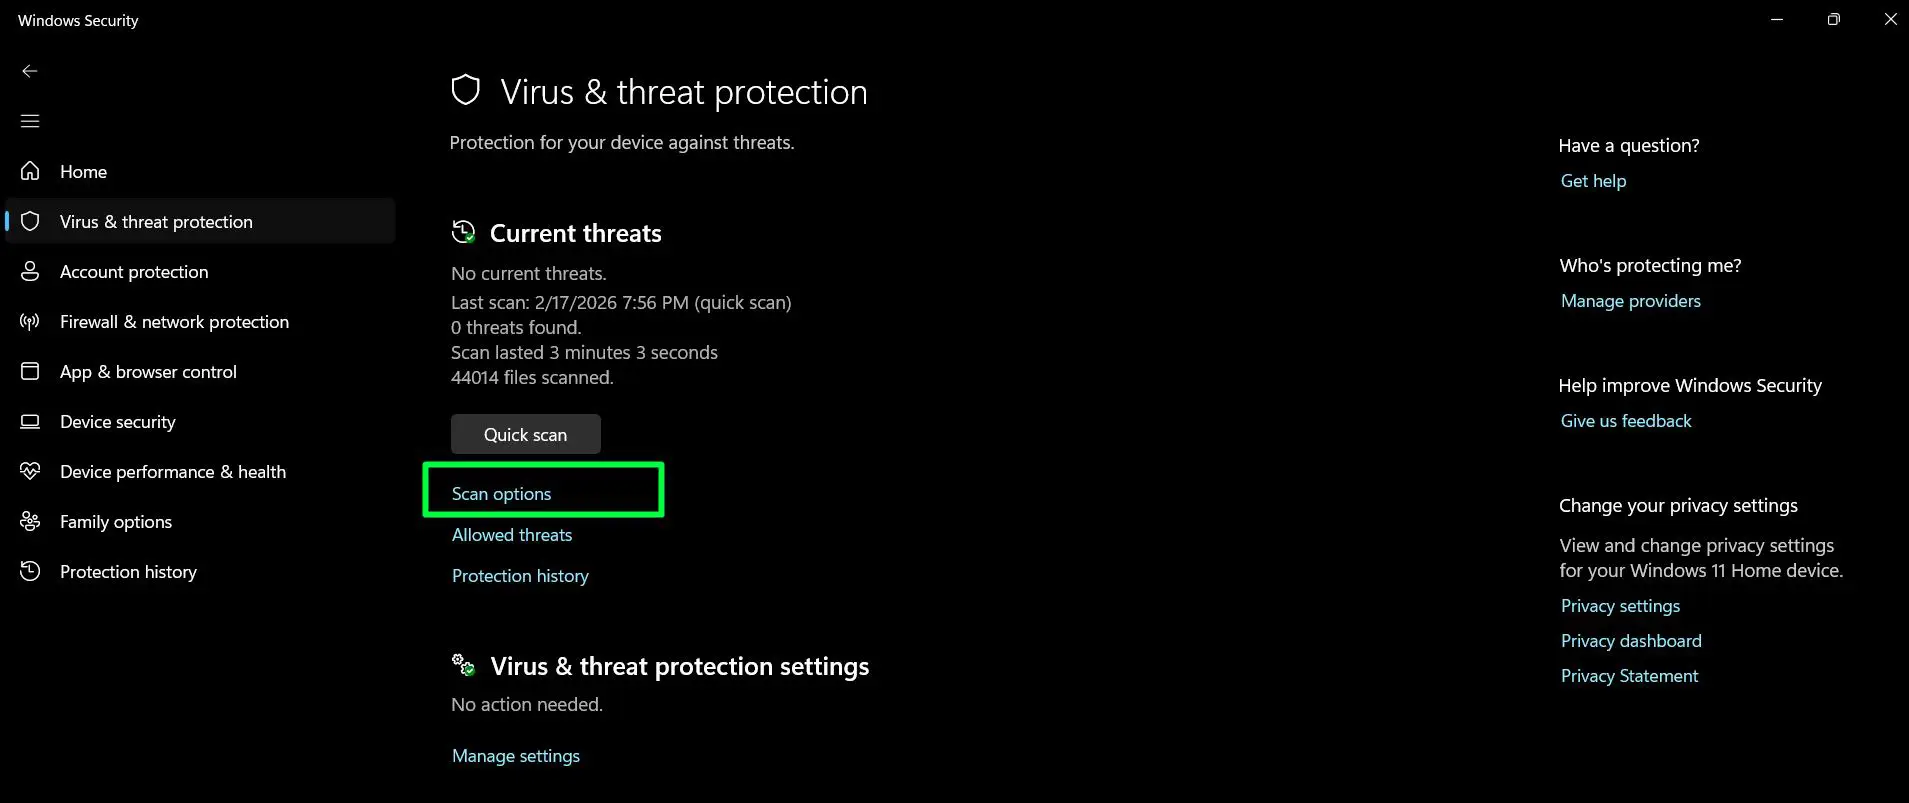Viewport: 1909px width, 803px height.
Task: Click the Device security laptop icon
Action: (30, 421)
